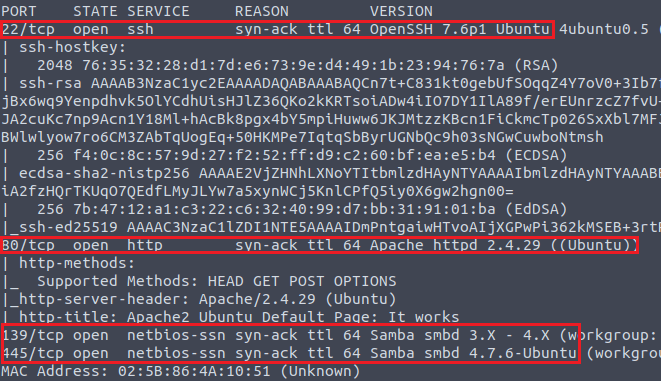Click the SERVICE column header
This screenshot has width=661, height=381.
(x=159, y=11)
